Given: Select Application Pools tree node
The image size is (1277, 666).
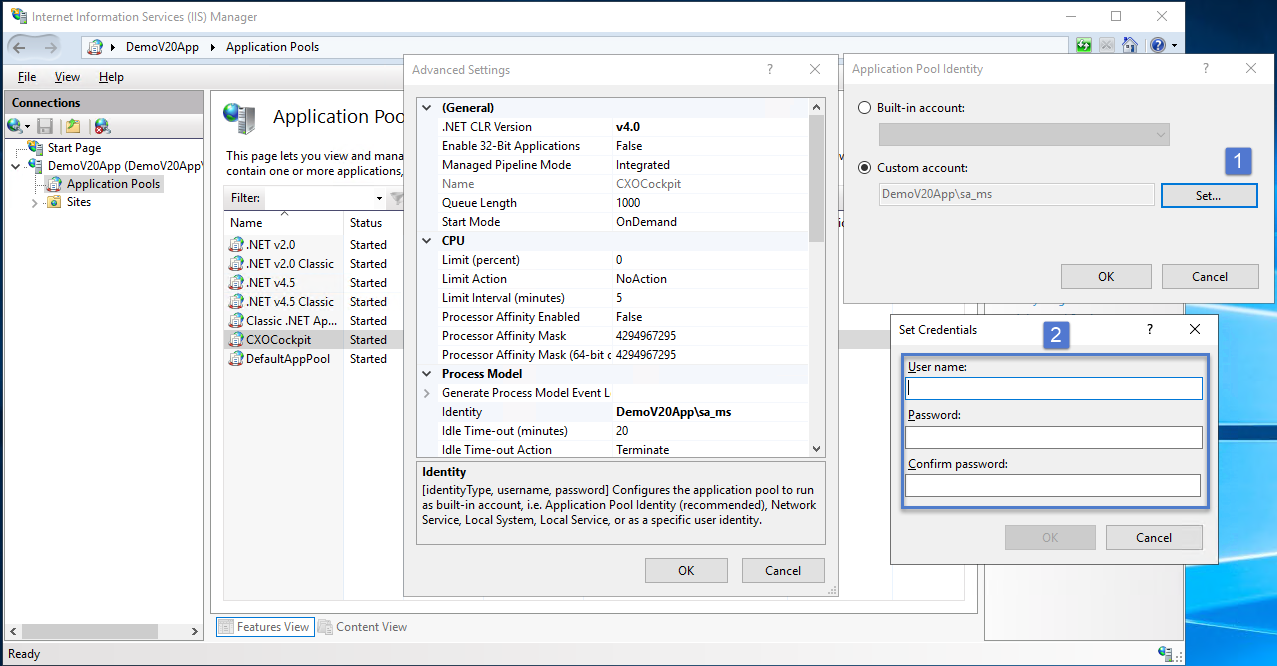Looking at the screenshot, I should click(x=113, y=184).
